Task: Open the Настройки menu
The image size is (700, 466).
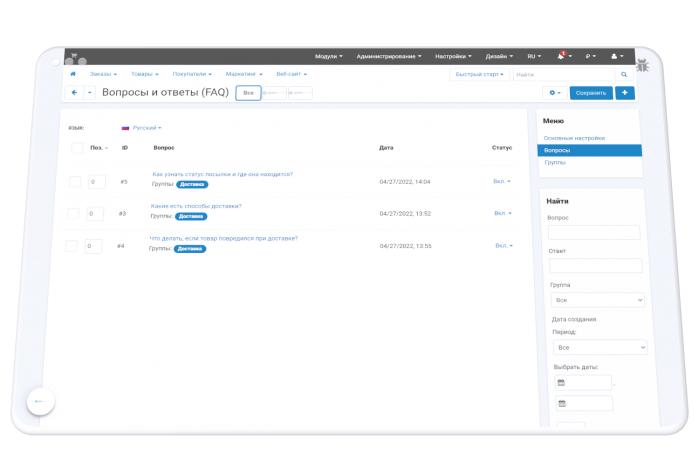Action: (453, 56)
